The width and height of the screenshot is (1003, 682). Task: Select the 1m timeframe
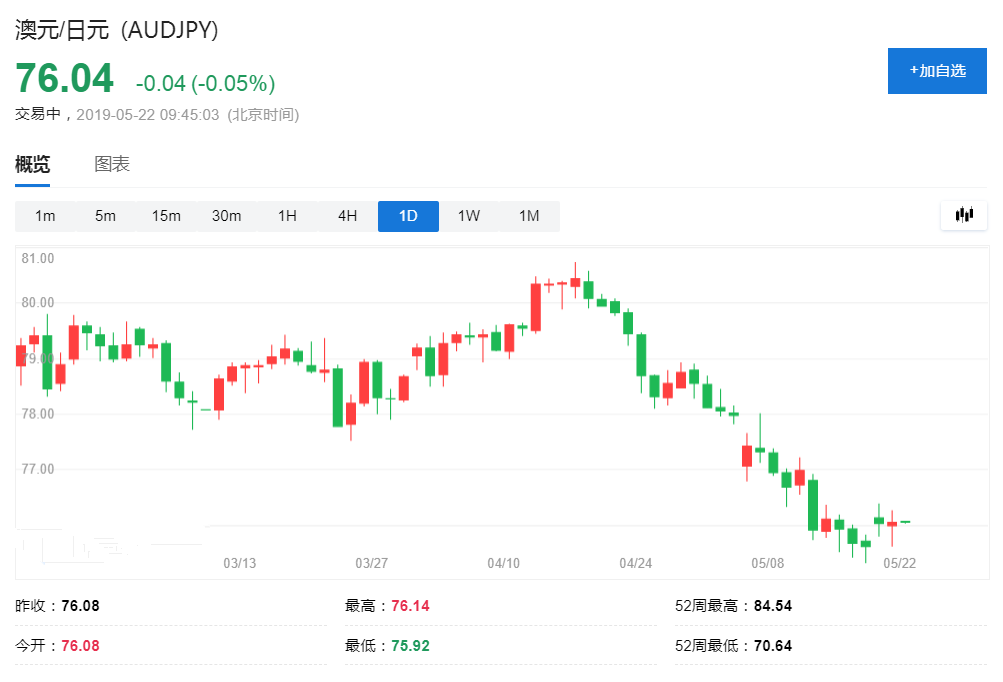pos(45,216)
